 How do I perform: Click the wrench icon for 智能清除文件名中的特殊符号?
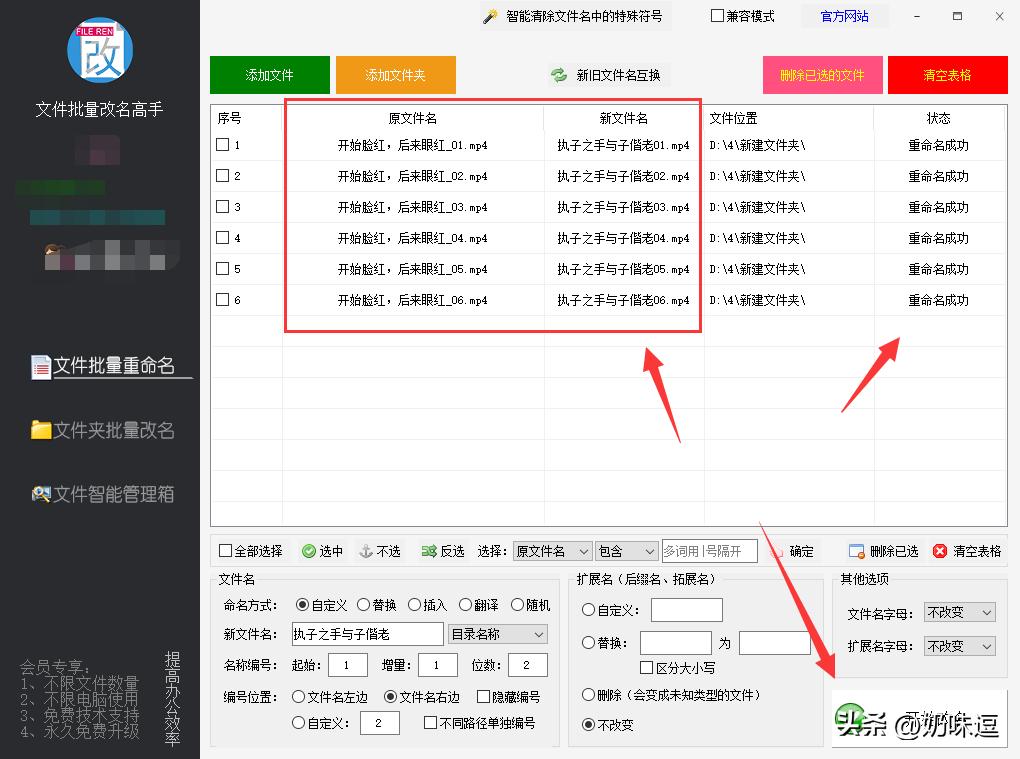click(489, 15)
